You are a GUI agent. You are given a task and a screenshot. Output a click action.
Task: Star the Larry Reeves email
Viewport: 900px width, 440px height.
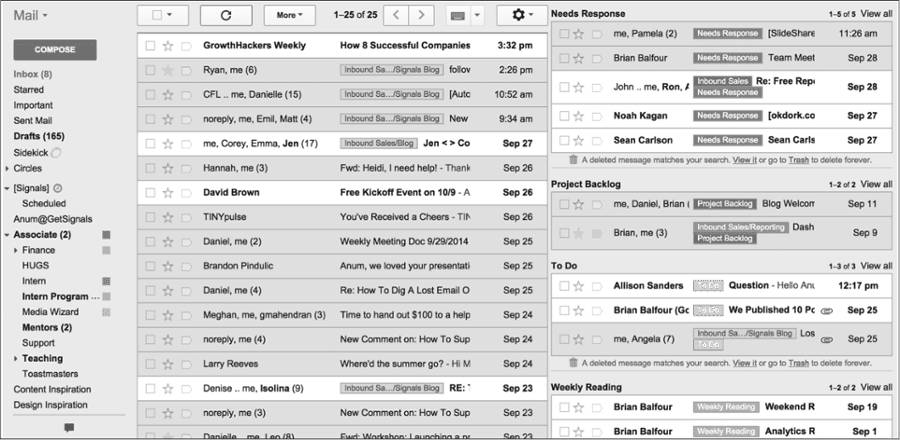tap(168, 364)
